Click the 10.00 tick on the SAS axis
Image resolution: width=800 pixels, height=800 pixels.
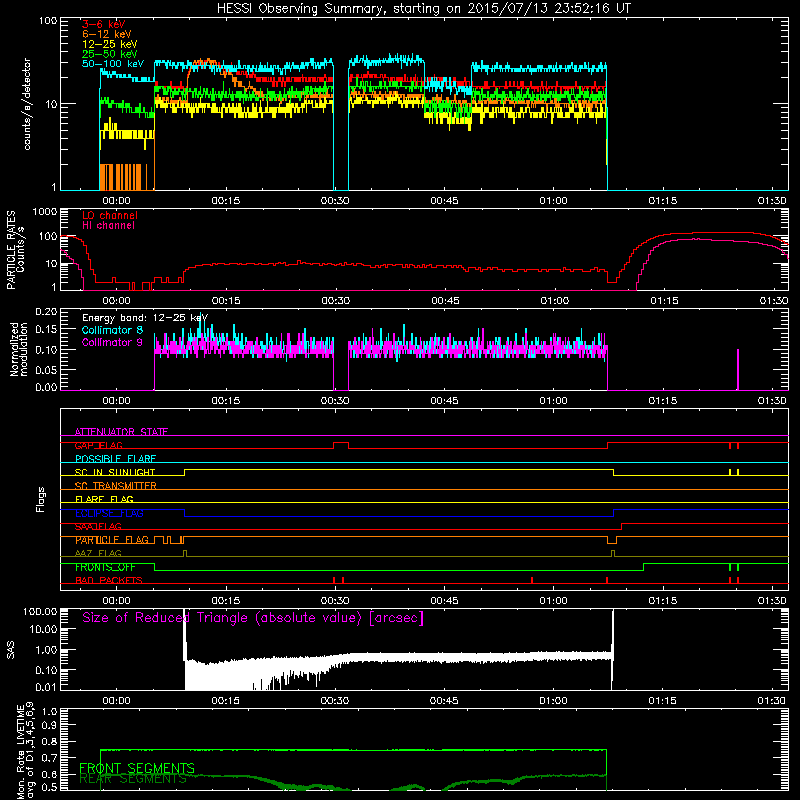(43, 629)
